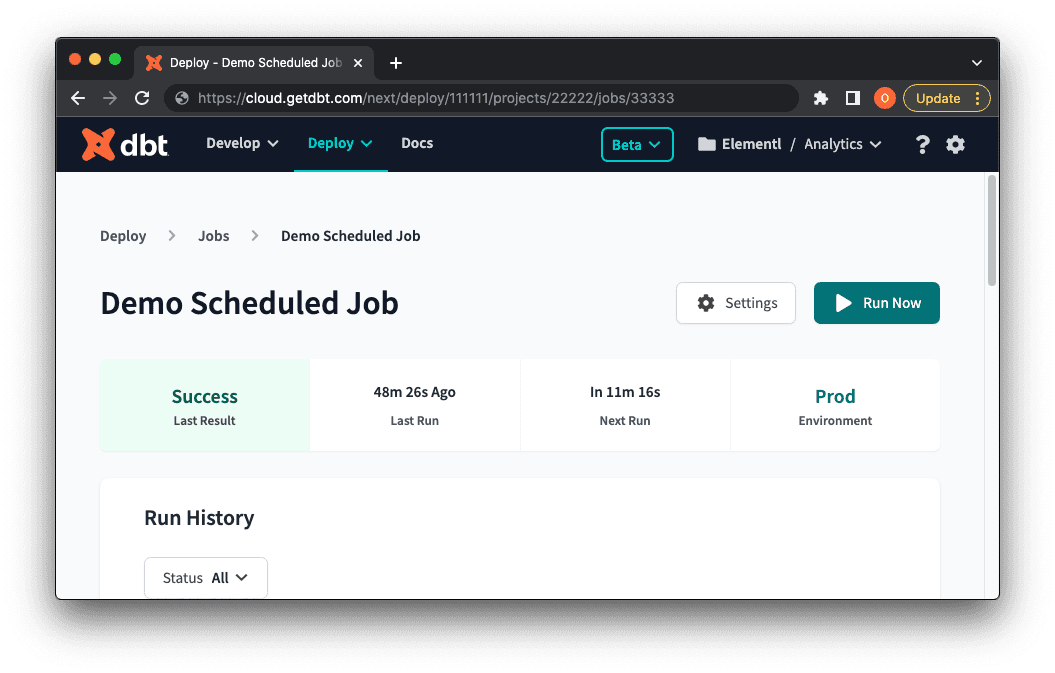
Task: Open the Status filter dropdown
Action: 206,577
